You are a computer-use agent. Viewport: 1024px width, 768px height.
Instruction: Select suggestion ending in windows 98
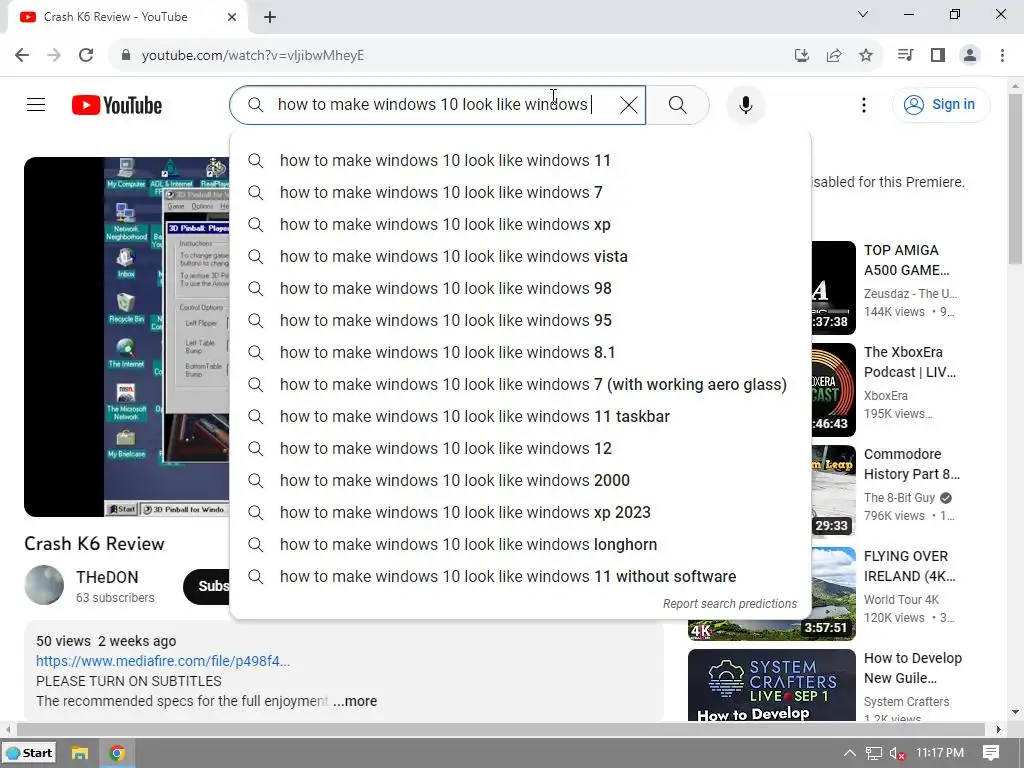coord(520,288)
